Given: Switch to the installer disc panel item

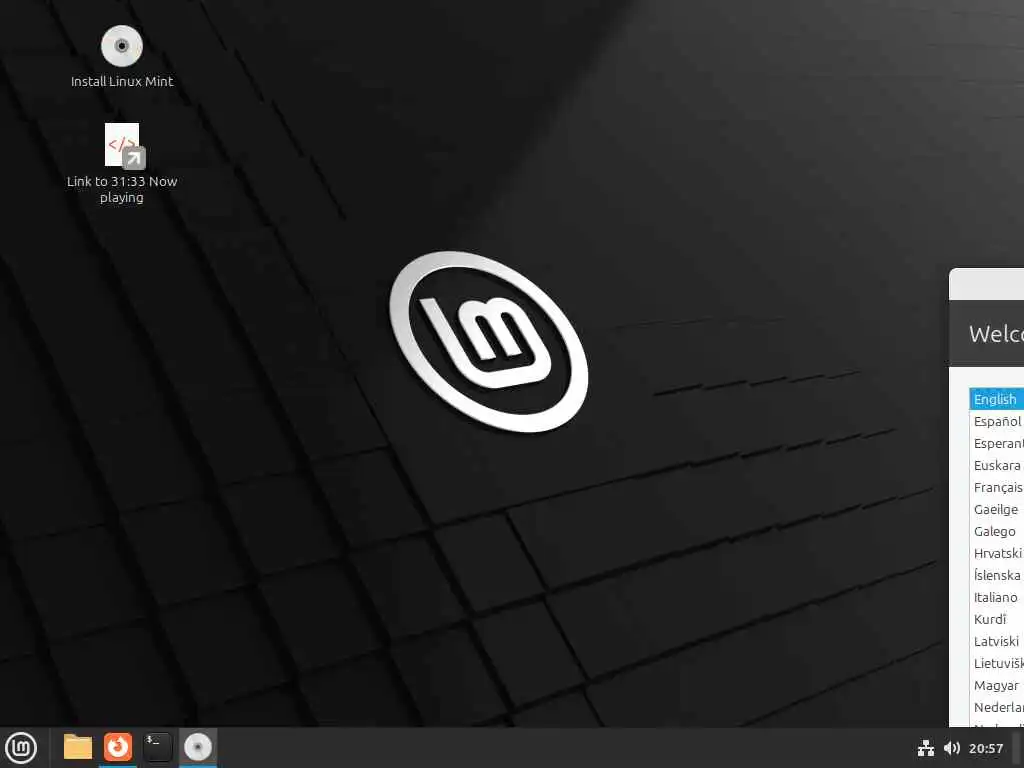Looking at the screenshot, I should pyautogui.click(x=198, y=747).
